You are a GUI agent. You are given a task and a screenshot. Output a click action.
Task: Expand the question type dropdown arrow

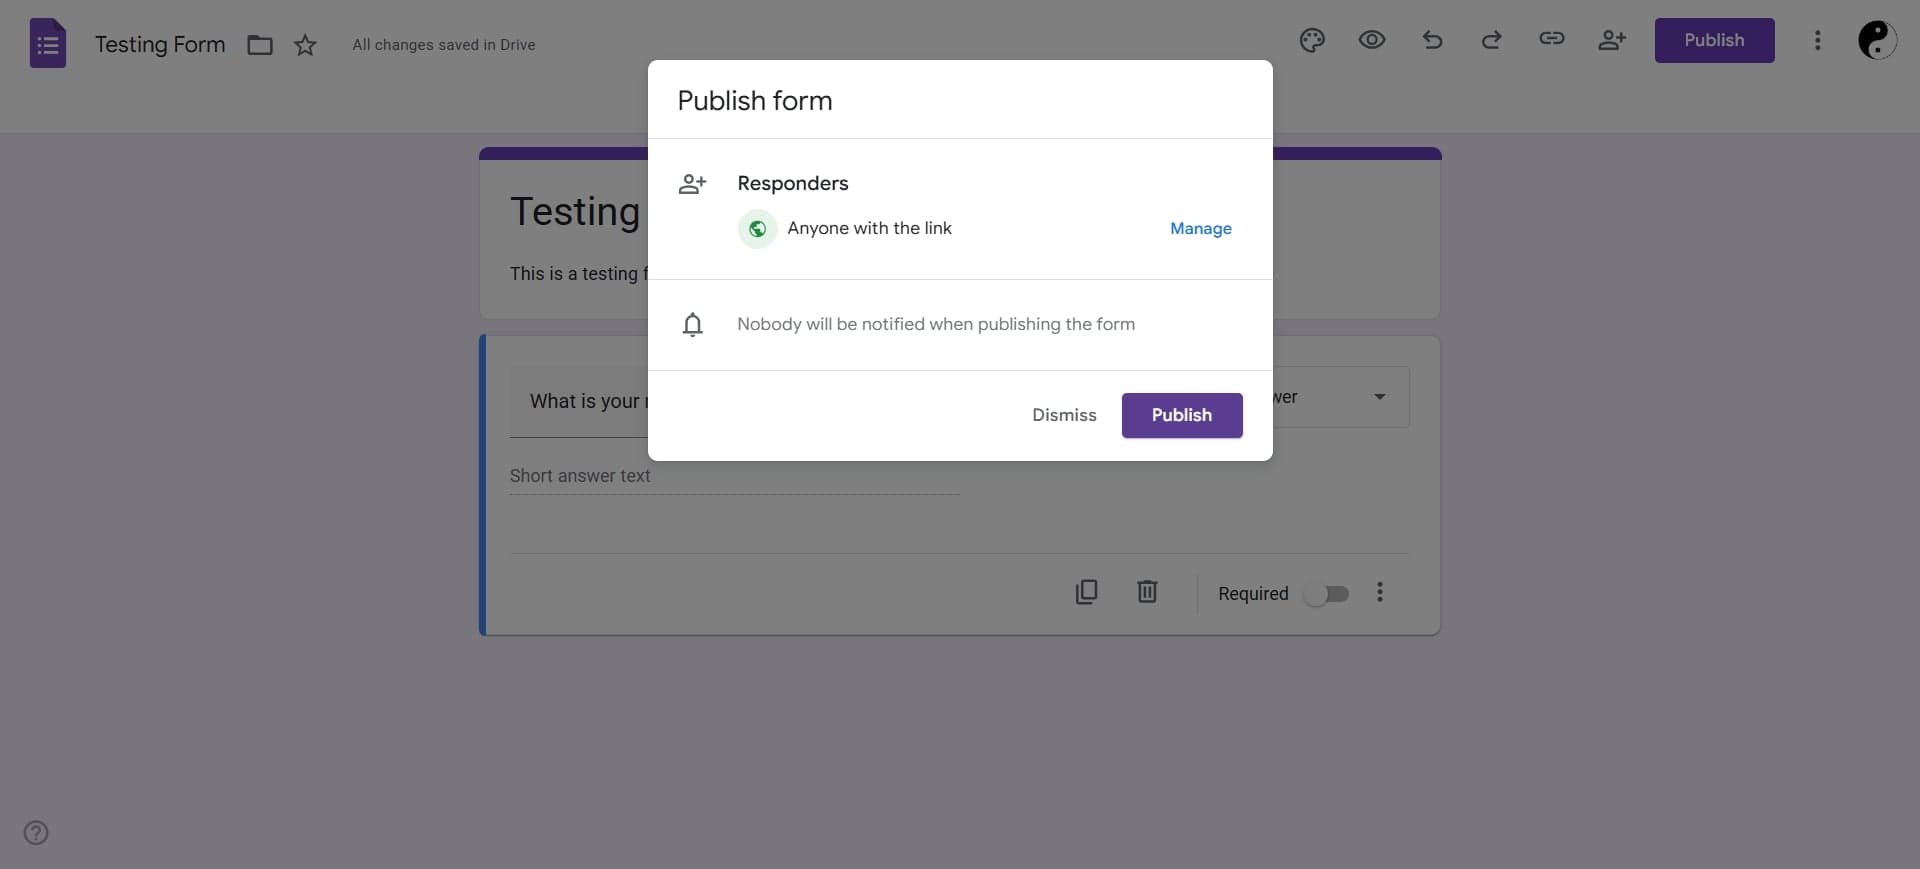[1380, 397]
